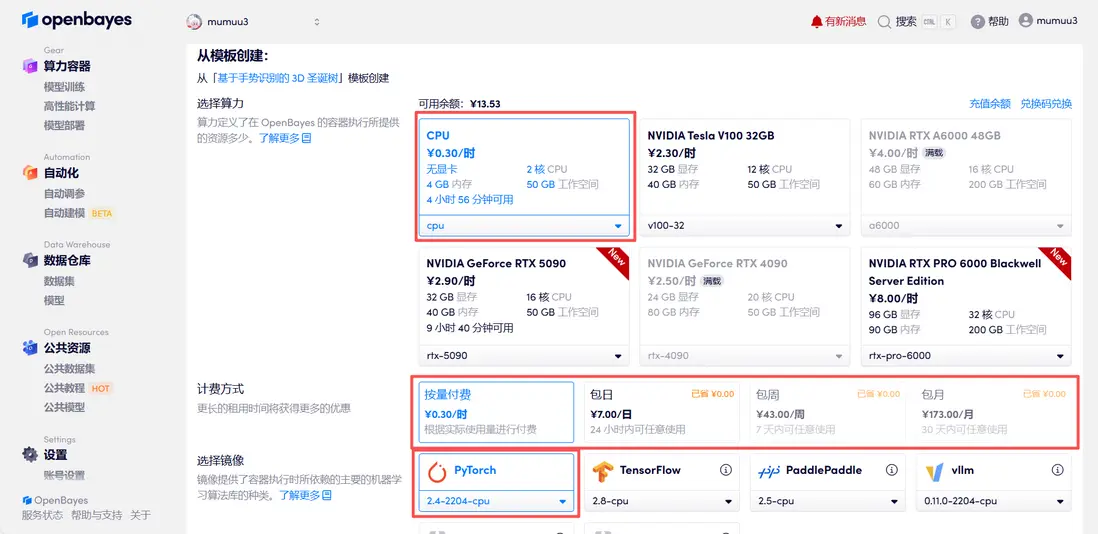Click the 数据仓库 warehouse icon
Screen dimensions: 1098x534
pos(29,260)
